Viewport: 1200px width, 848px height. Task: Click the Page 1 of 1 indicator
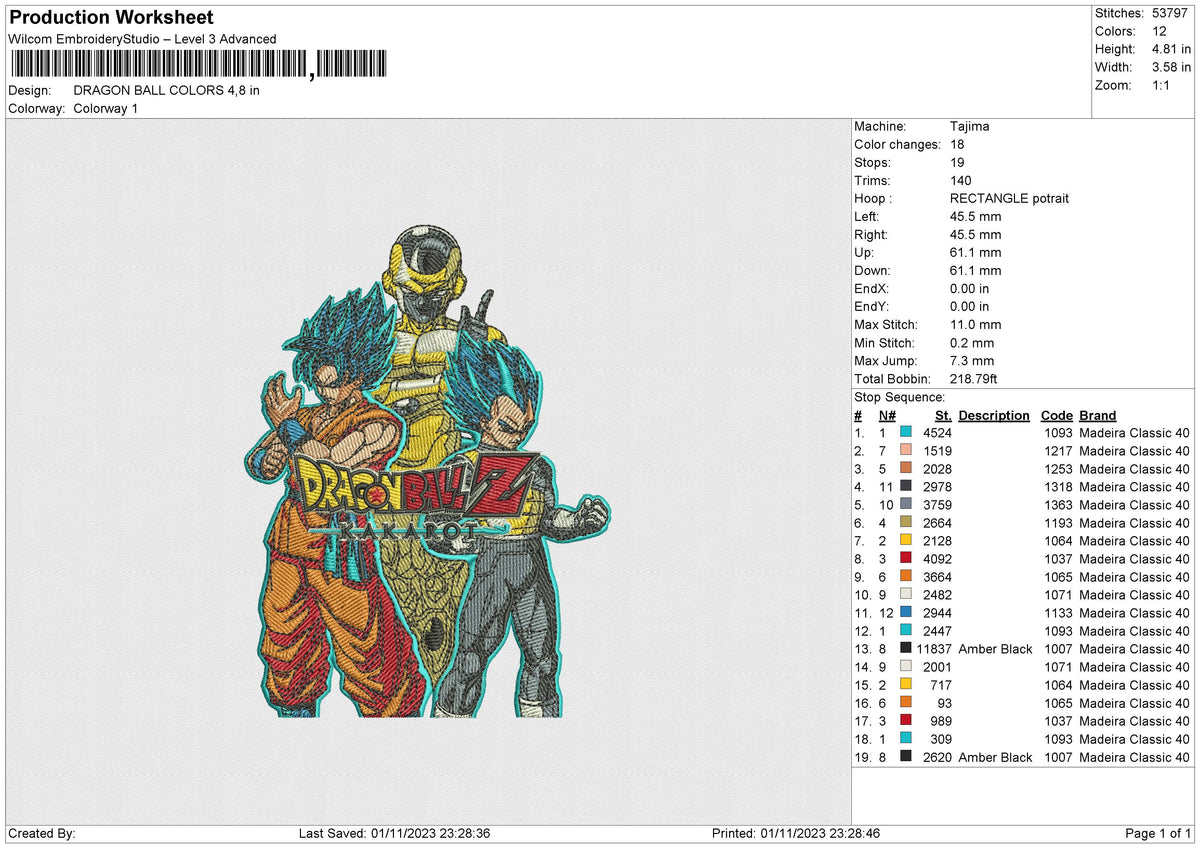1158,834
